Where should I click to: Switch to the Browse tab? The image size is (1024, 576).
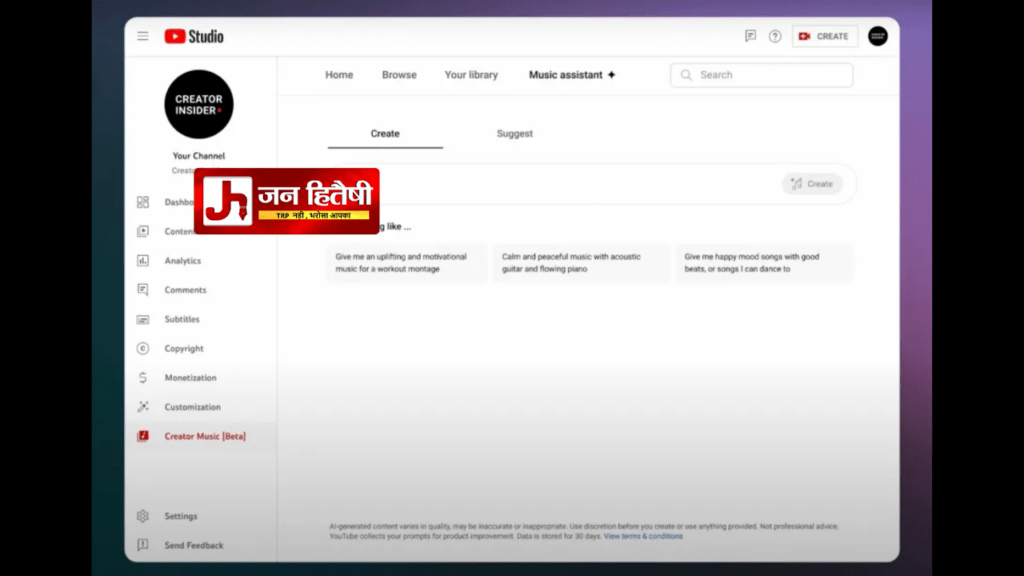(x=399, y=75)
